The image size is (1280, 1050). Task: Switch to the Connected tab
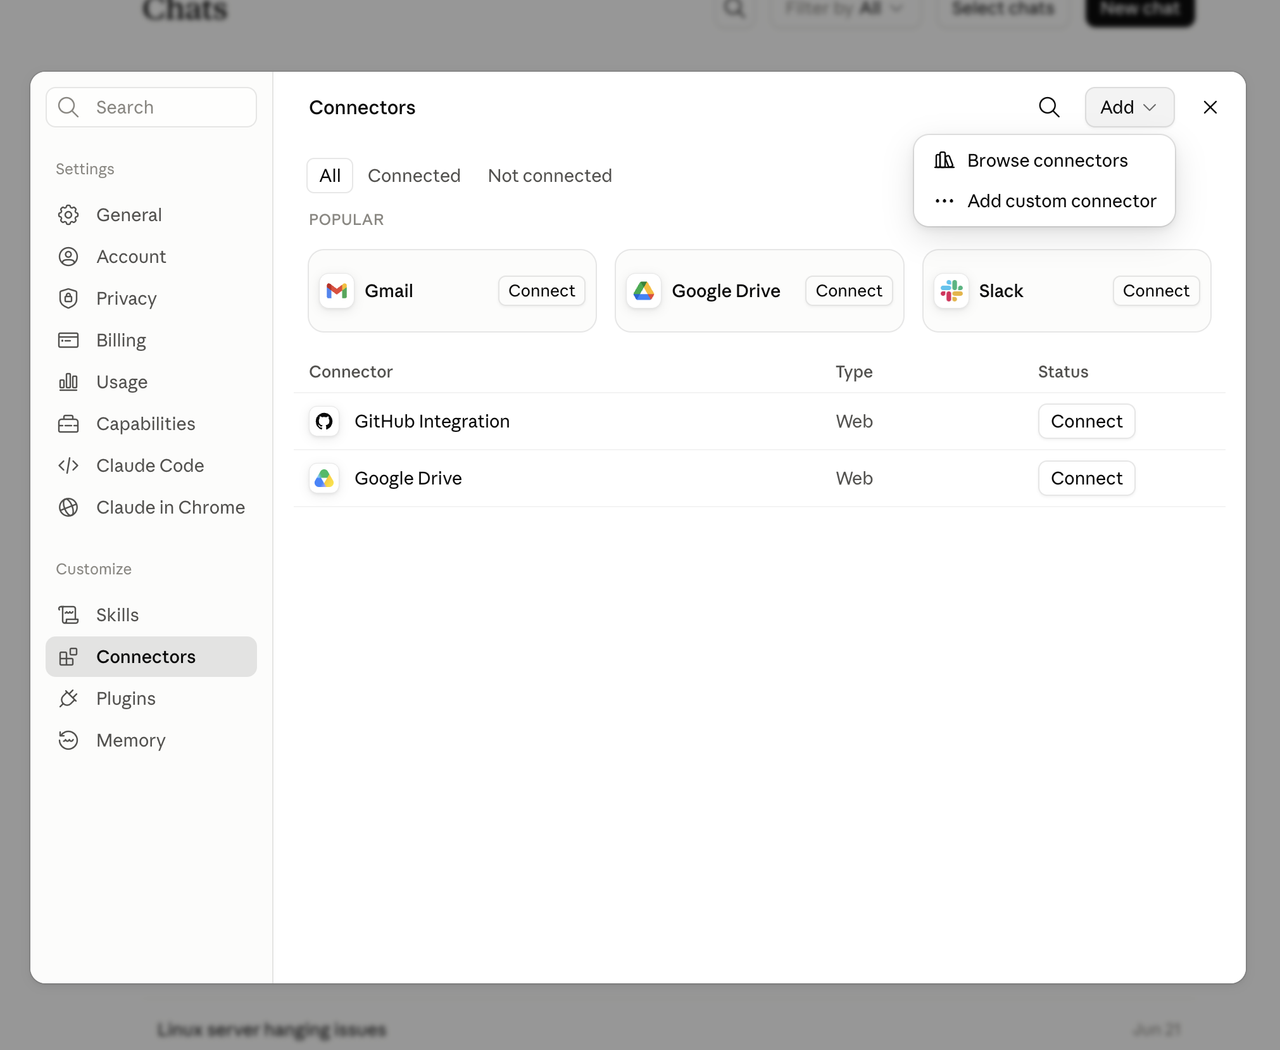tap(414, 175)
